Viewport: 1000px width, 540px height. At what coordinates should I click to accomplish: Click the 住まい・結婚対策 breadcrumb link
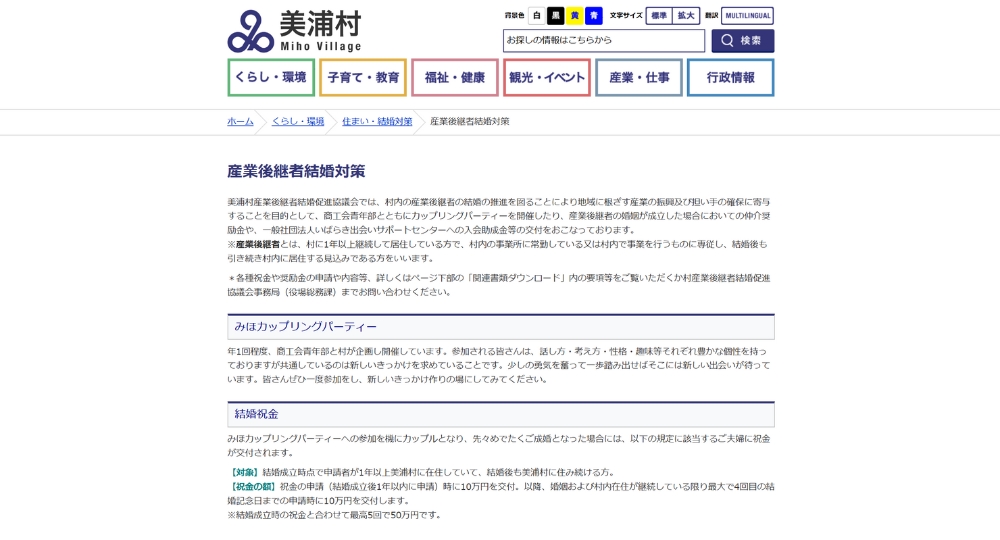tap(377, 121)
